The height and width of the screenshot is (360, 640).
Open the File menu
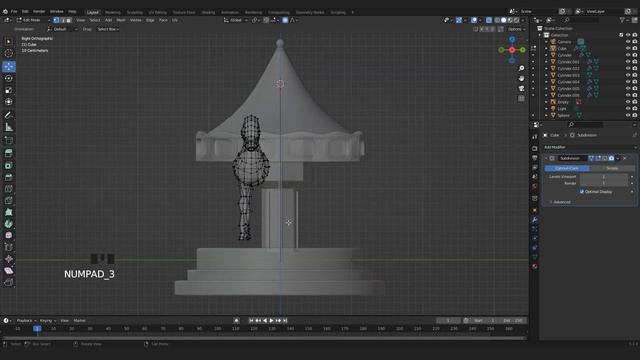tap(14, 11)
